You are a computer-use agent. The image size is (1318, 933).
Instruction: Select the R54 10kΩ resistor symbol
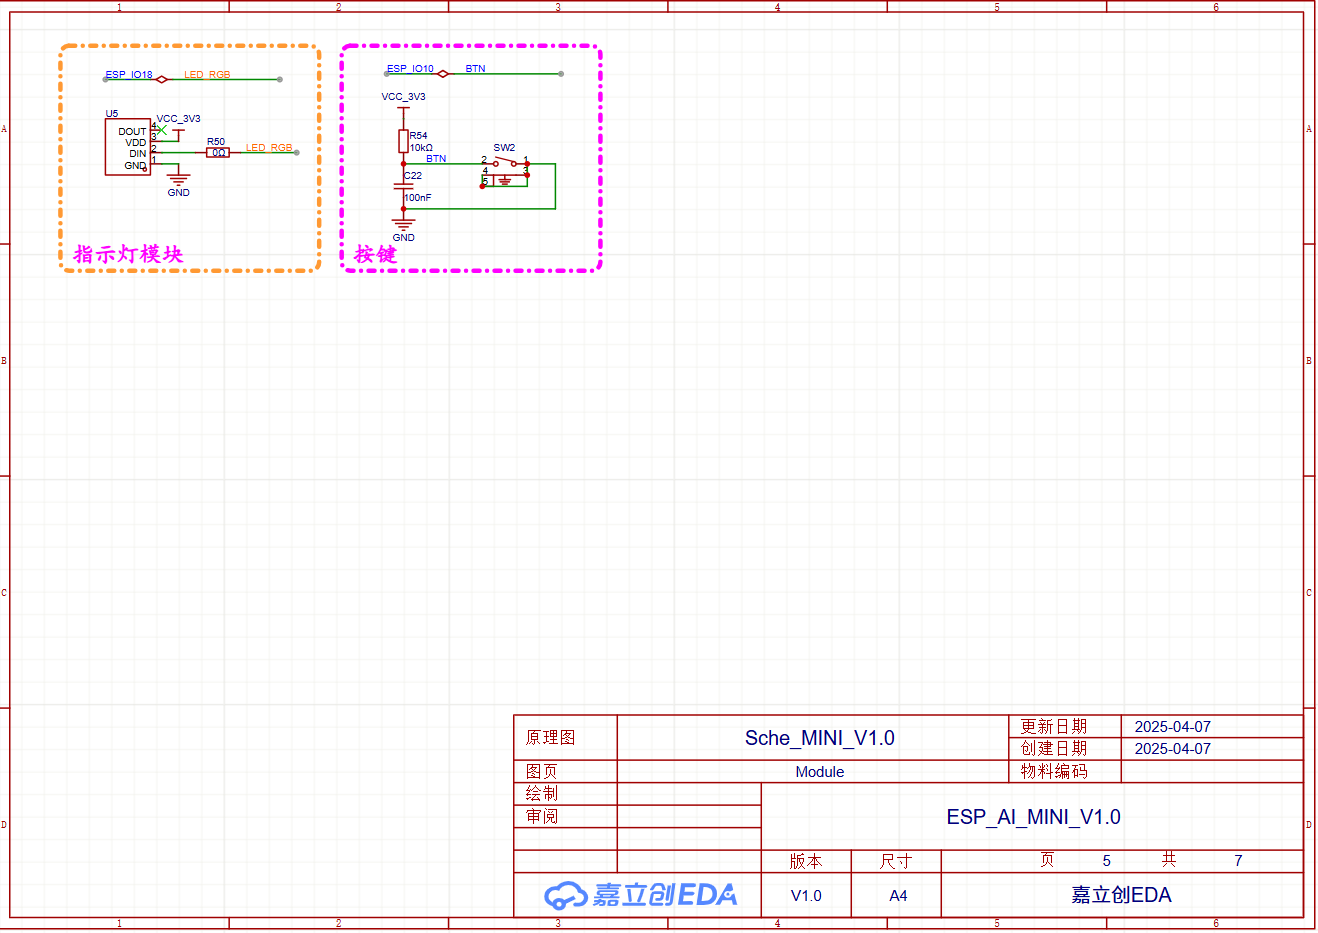click(403, 141)
